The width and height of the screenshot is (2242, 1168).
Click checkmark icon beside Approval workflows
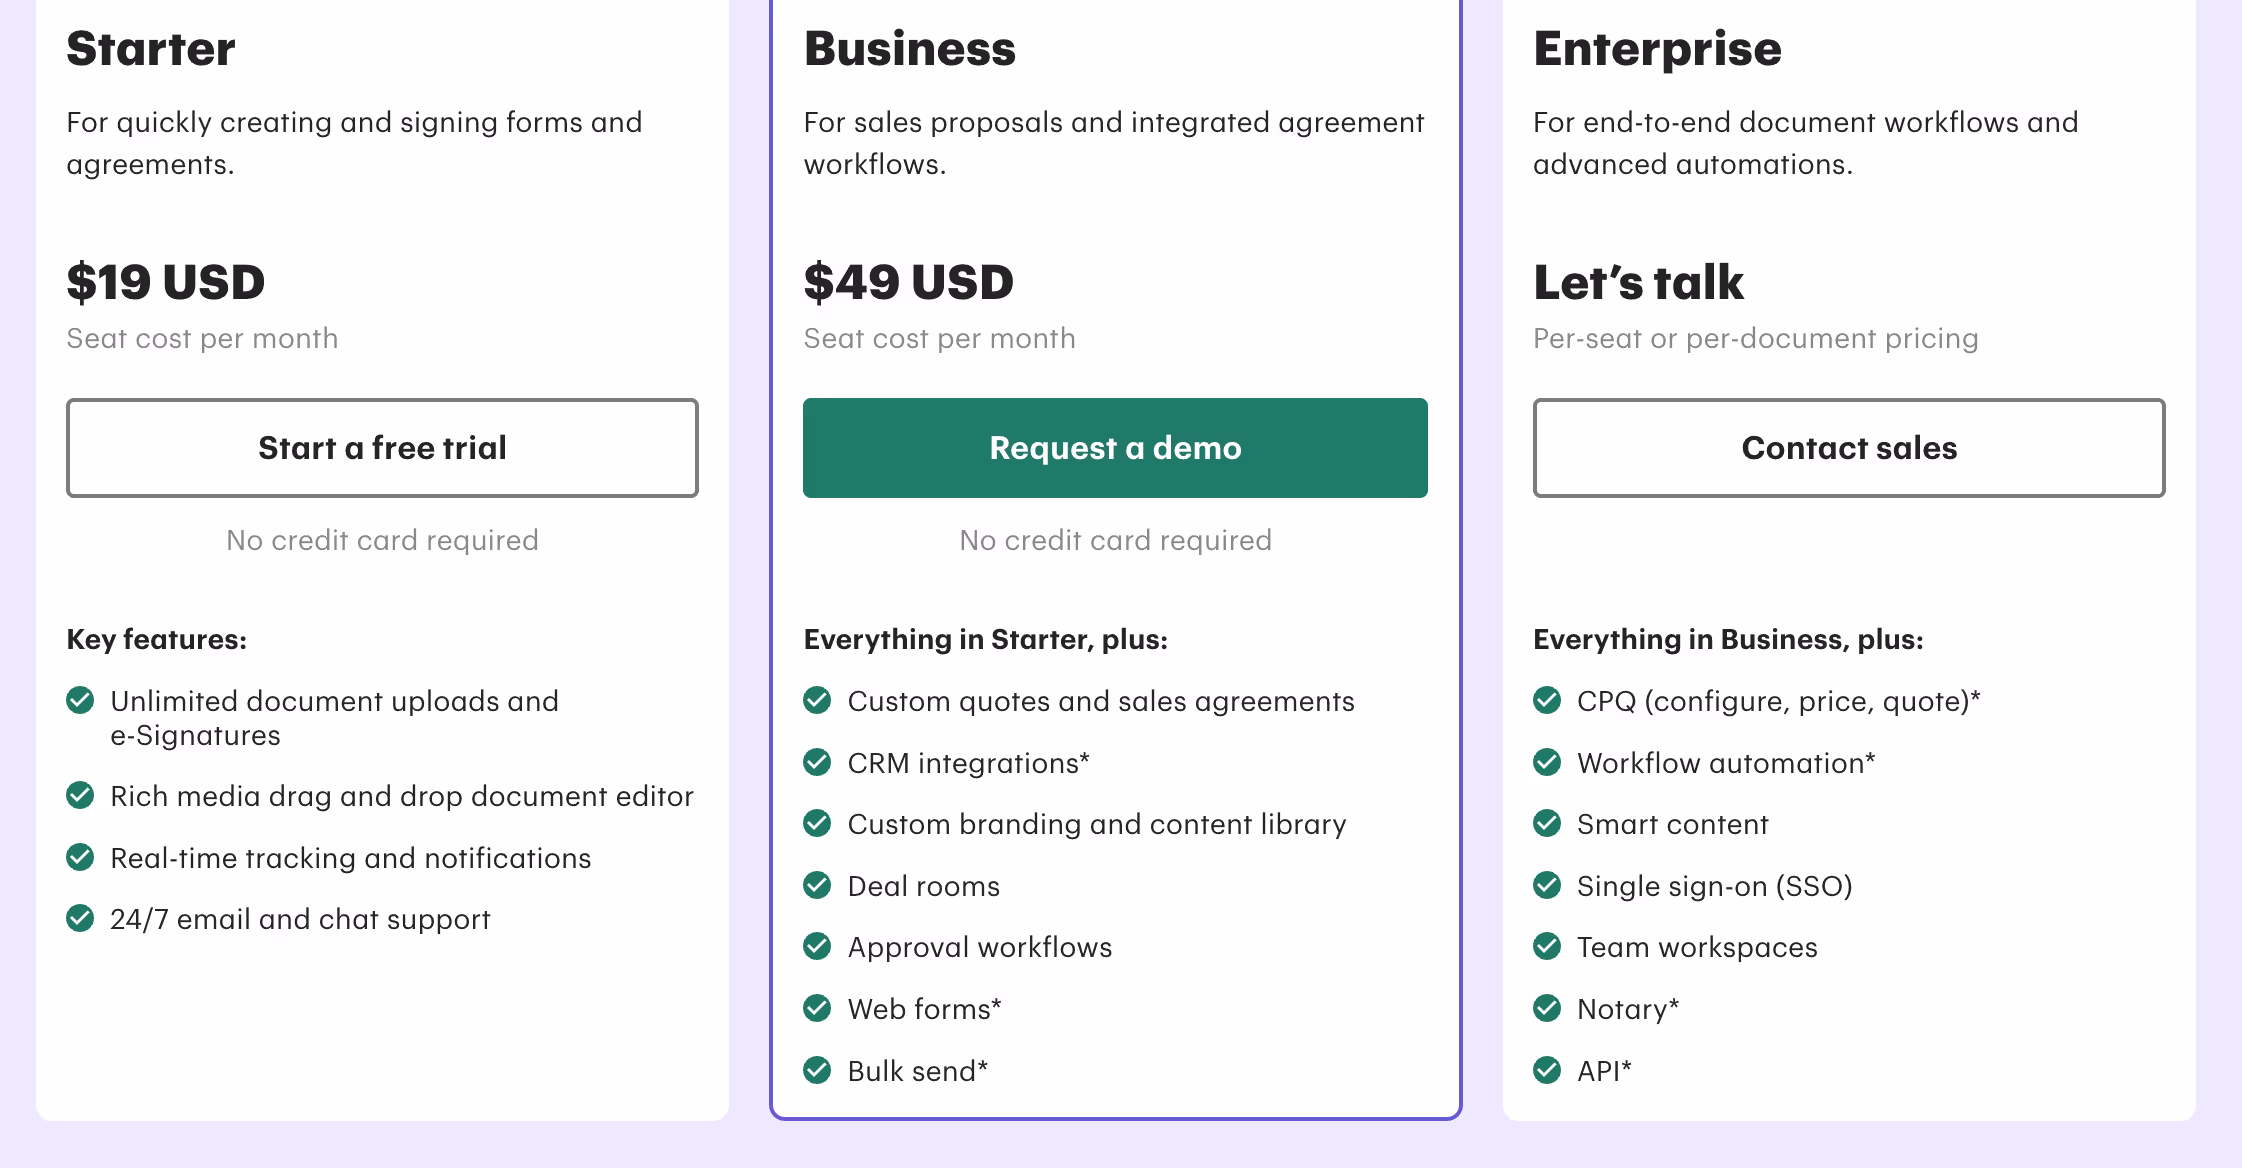(x=817, y=946)
